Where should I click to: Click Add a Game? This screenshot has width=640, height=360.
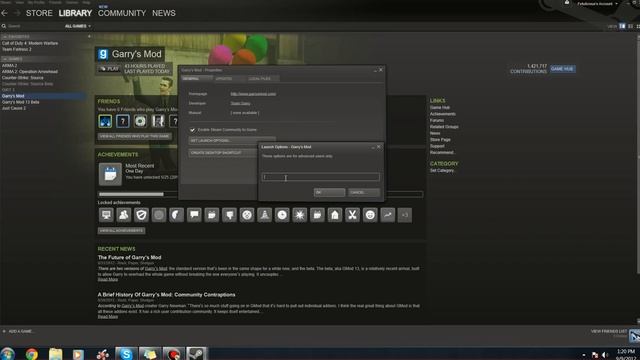coord(18,331)
